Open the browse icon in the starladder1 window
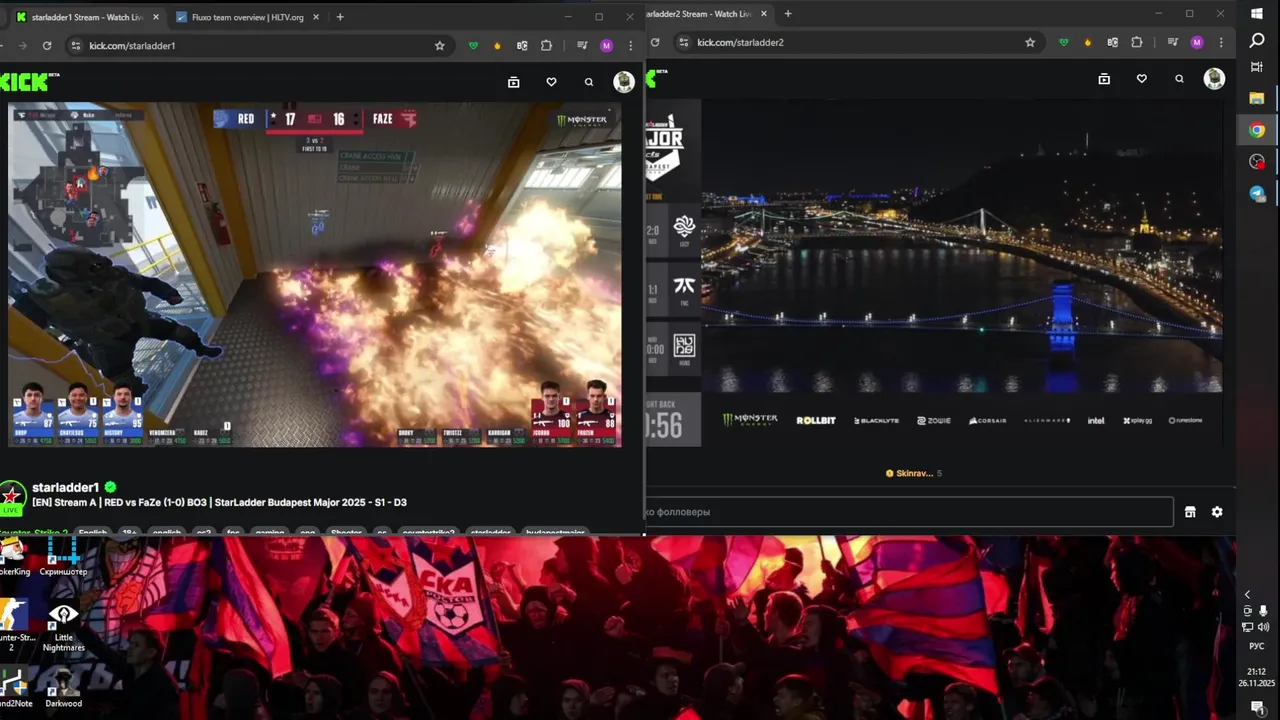 (x=514, y=82)
